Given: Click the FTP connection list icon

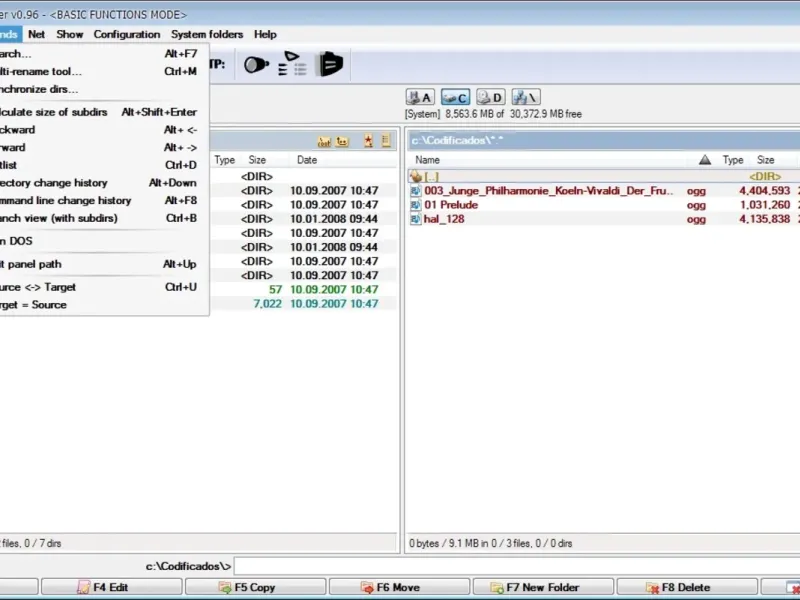Looking at the screenshot, I should point(292,65).
